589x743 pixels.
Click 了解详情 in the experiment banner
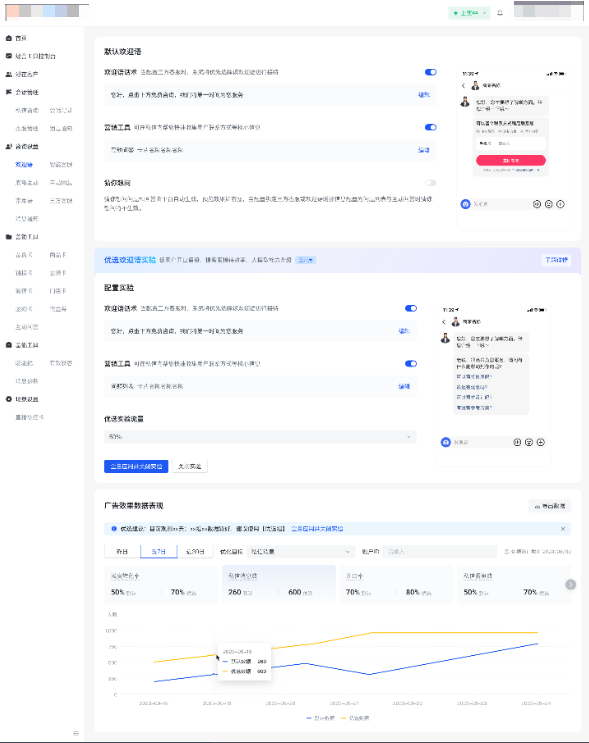pos(556,260)
